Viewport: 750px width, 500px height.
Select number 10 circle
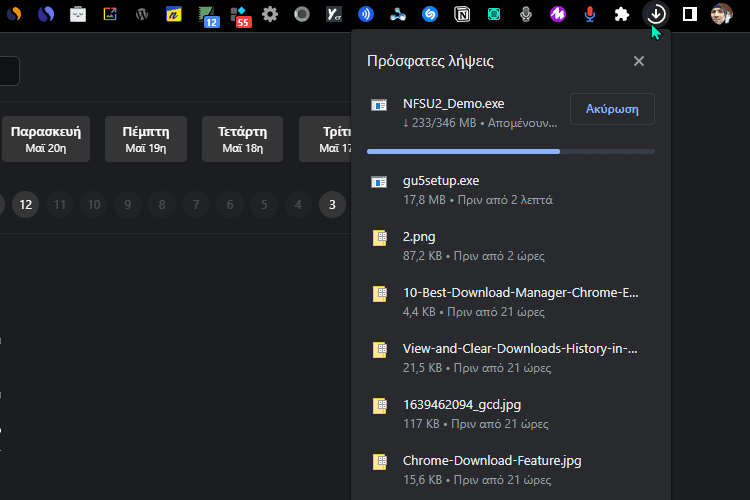(94, 205)
